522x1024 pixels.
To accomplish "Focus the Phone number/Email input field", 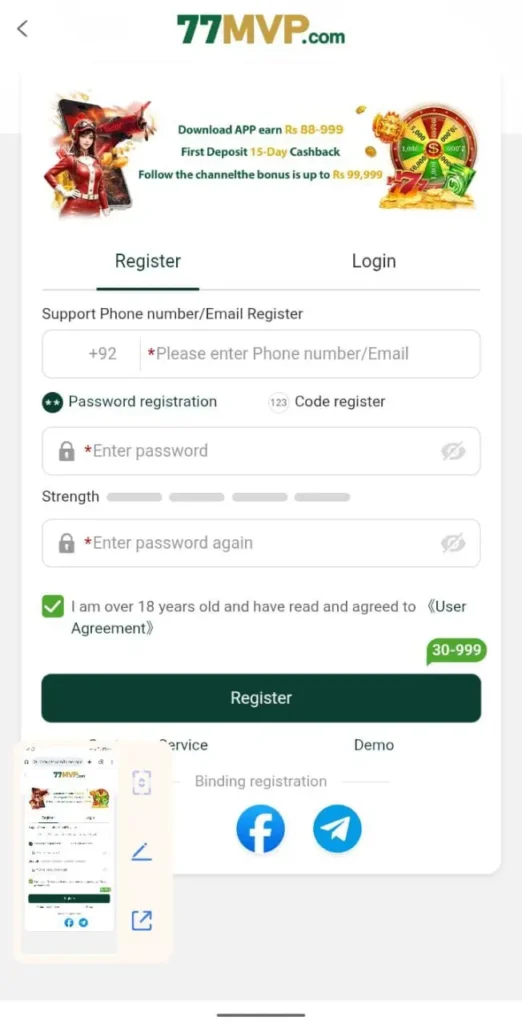I will pyautogui.click(x=310, y=353).
